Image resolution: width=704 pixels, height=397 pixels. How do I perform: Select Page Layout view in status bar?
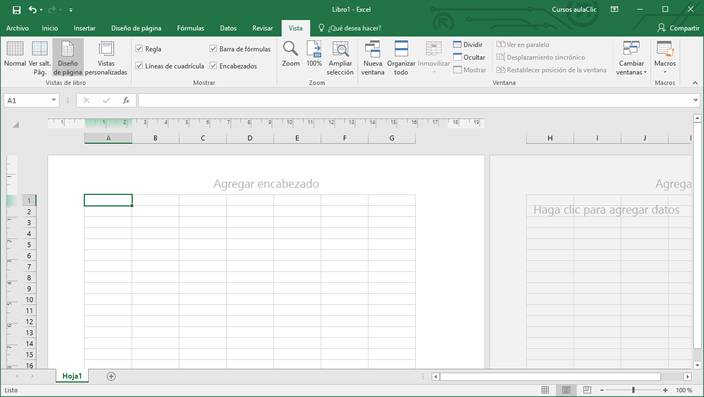pos(566,390)
